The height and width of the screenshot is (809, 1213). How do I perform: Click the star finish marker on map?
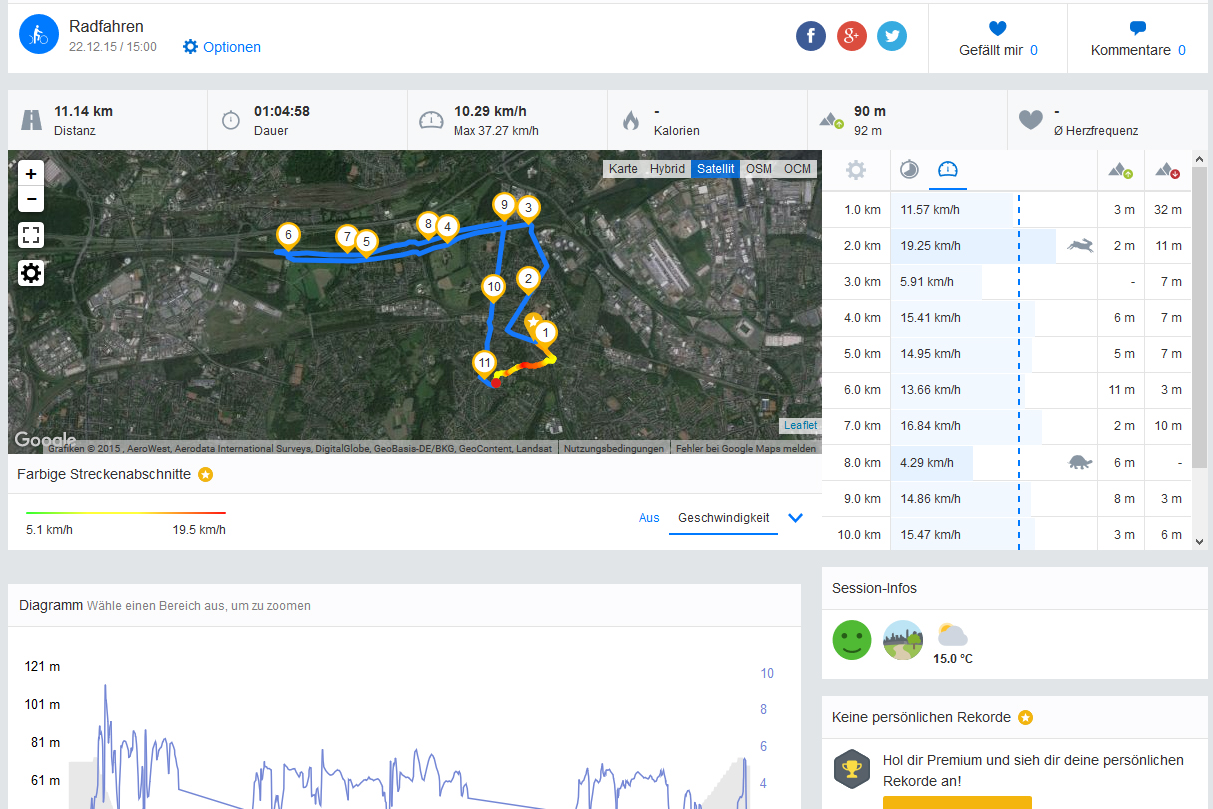534,321
